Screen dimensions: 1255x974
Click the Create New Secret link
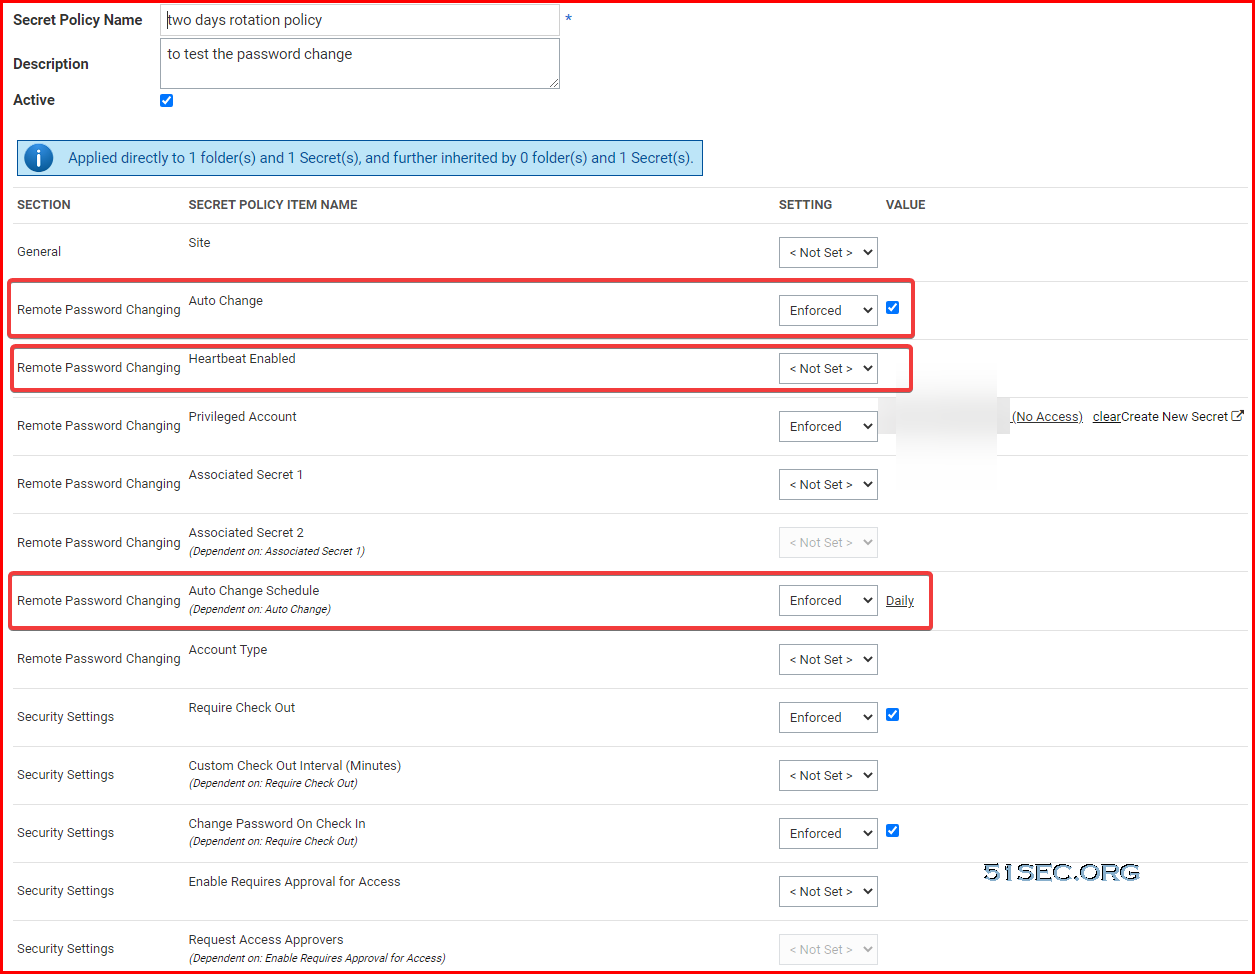pyautogui.click(x=1174, y=417)
